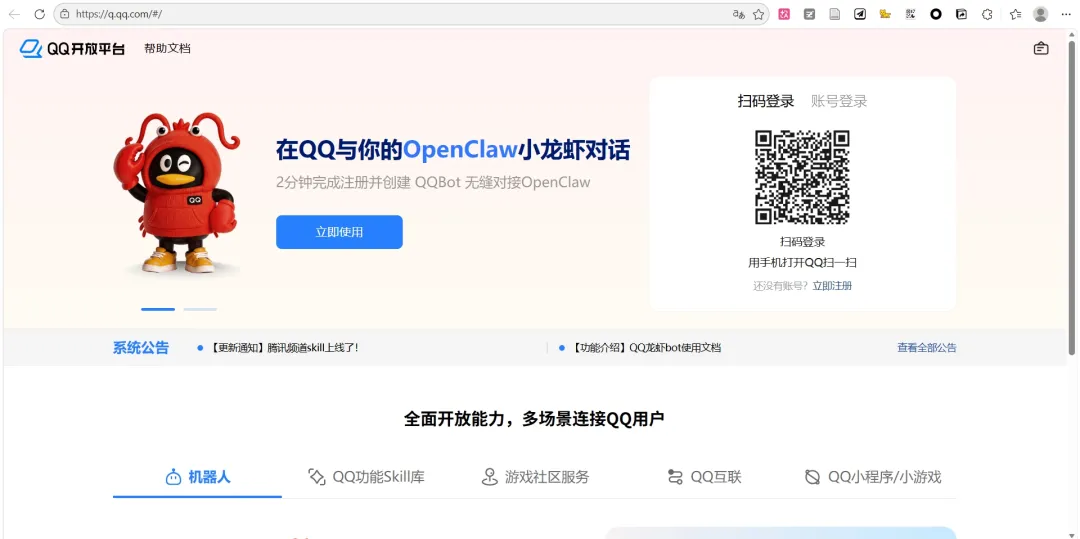
Task: Select the 游戏社区服务 tab
Action: 534,476
